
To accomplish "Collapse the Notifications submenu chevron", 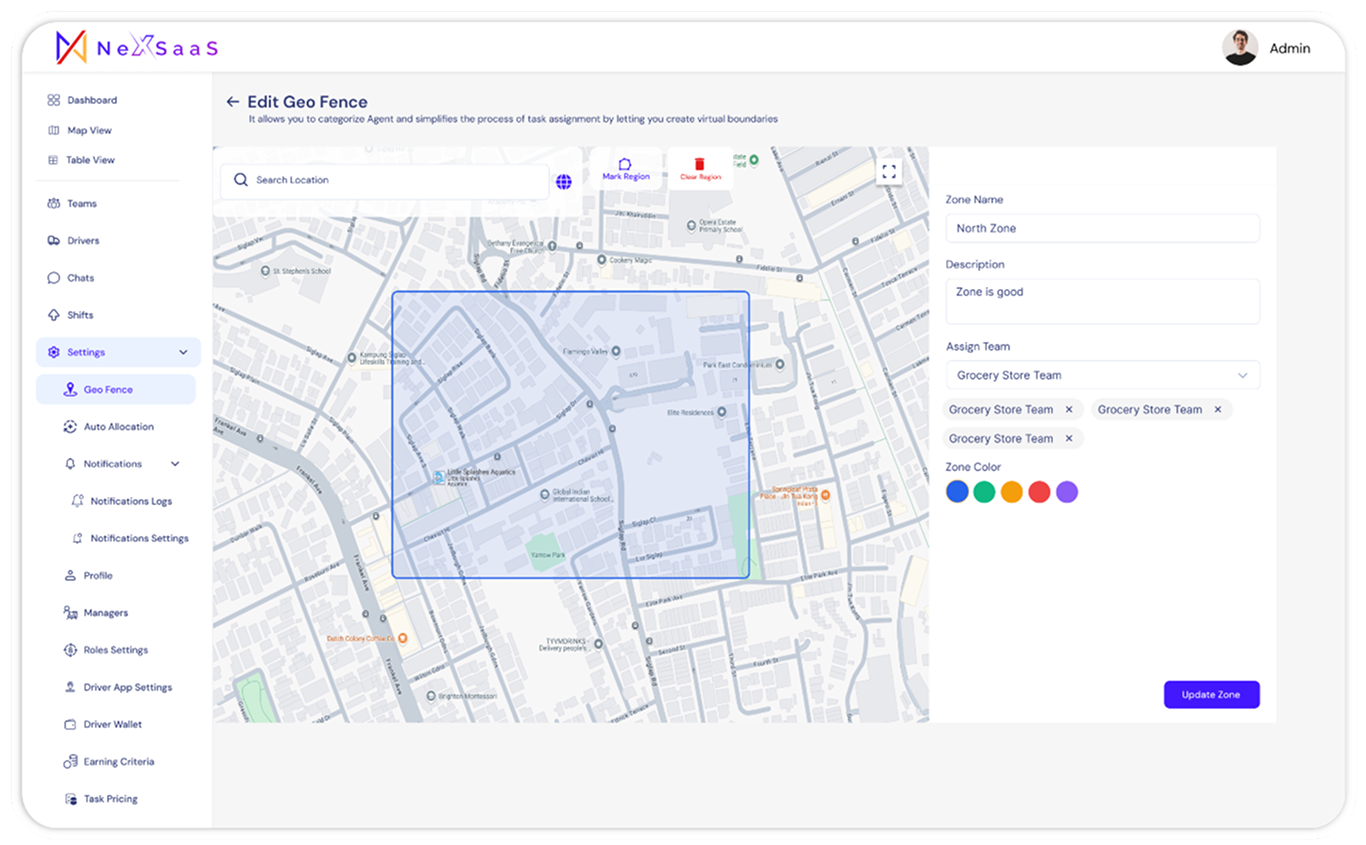I will [x=175, y=464].
